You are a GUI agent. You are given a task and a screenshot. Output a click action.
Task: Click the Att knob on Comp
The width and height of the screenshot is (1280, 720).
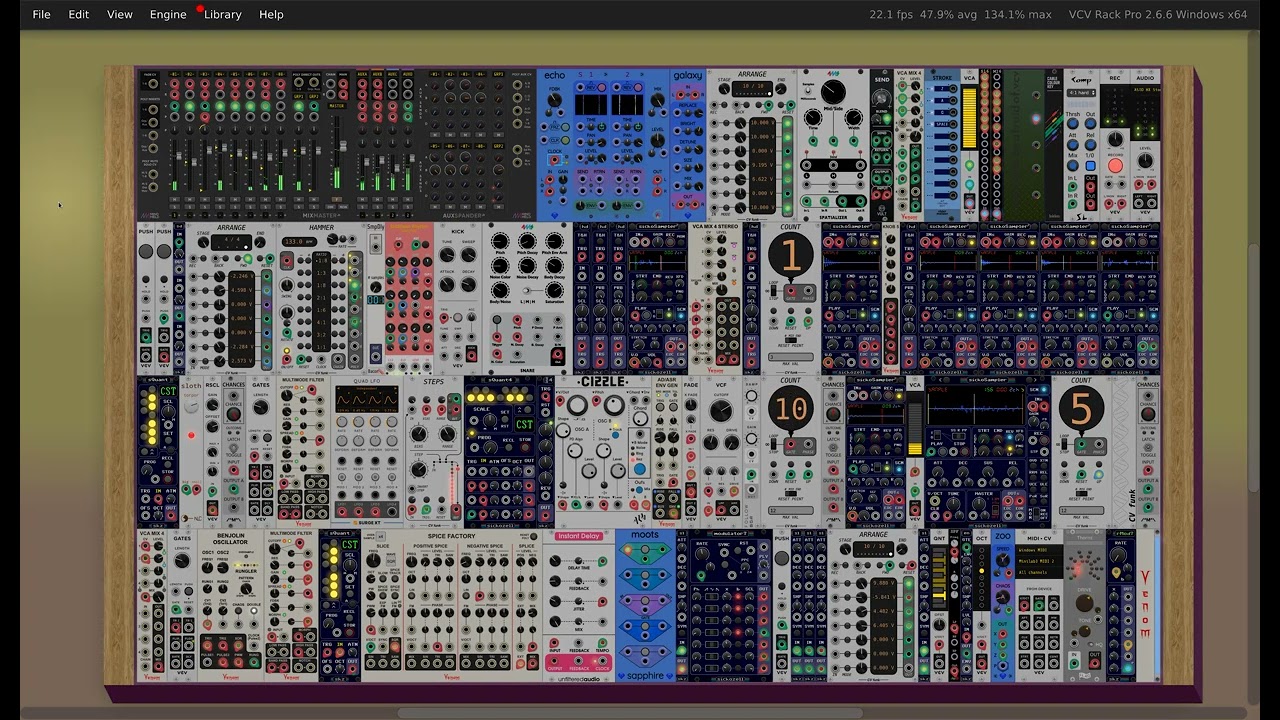[1072, 145]
